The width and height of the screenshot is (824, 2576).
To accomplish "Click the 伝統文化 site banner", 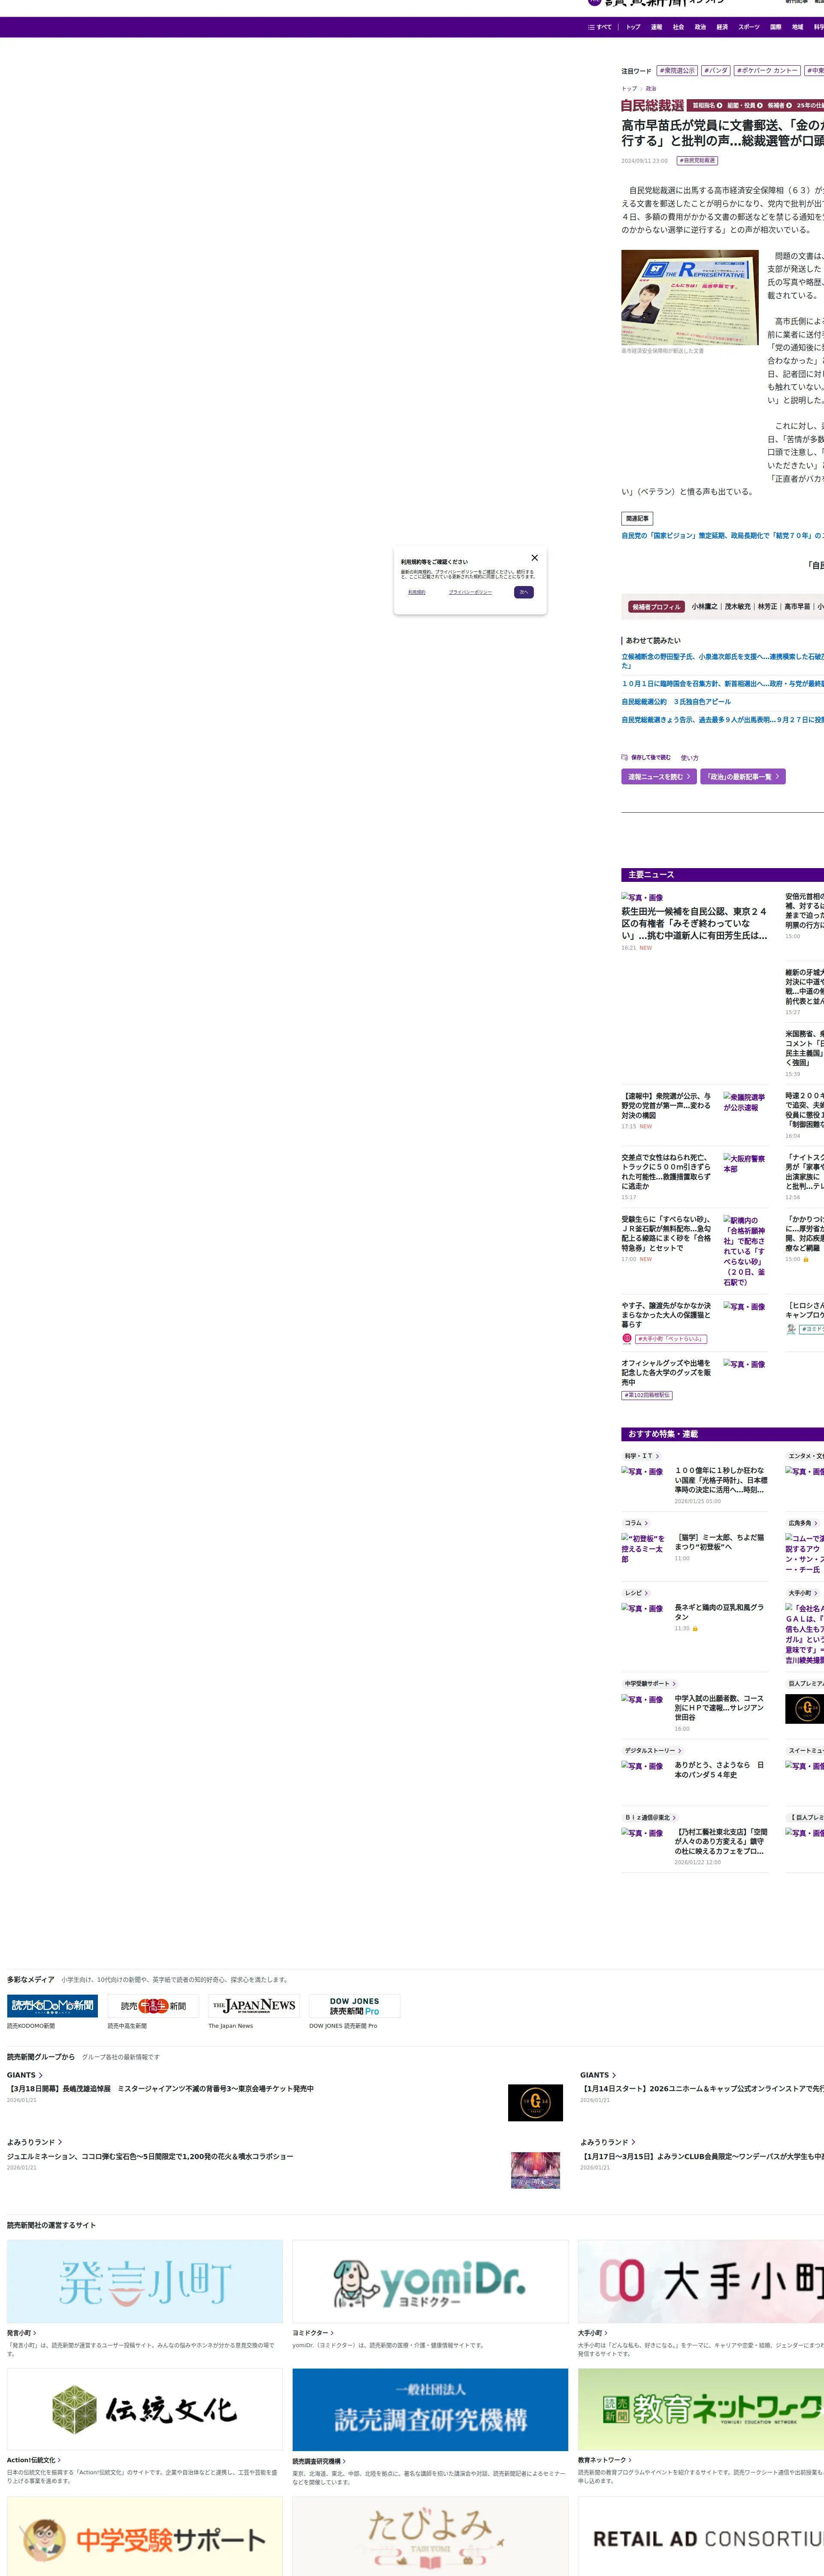I will pyautogui.click(x=145, y=2410).
